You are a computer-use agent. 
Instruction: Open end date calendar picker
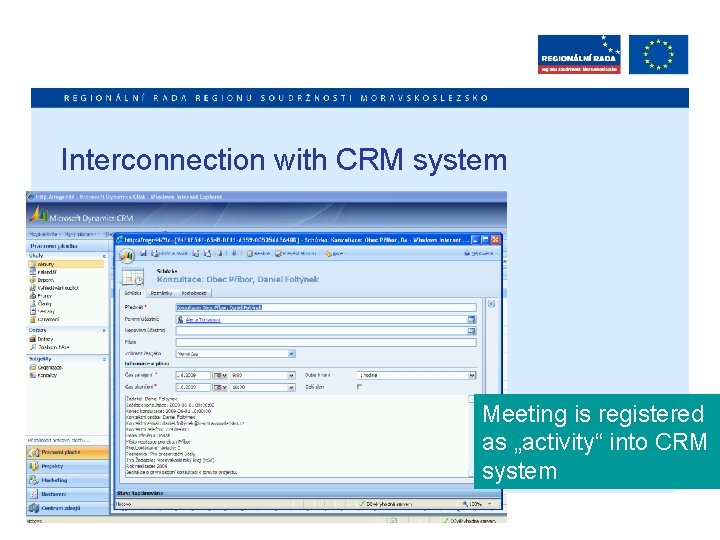coord(220,387)
